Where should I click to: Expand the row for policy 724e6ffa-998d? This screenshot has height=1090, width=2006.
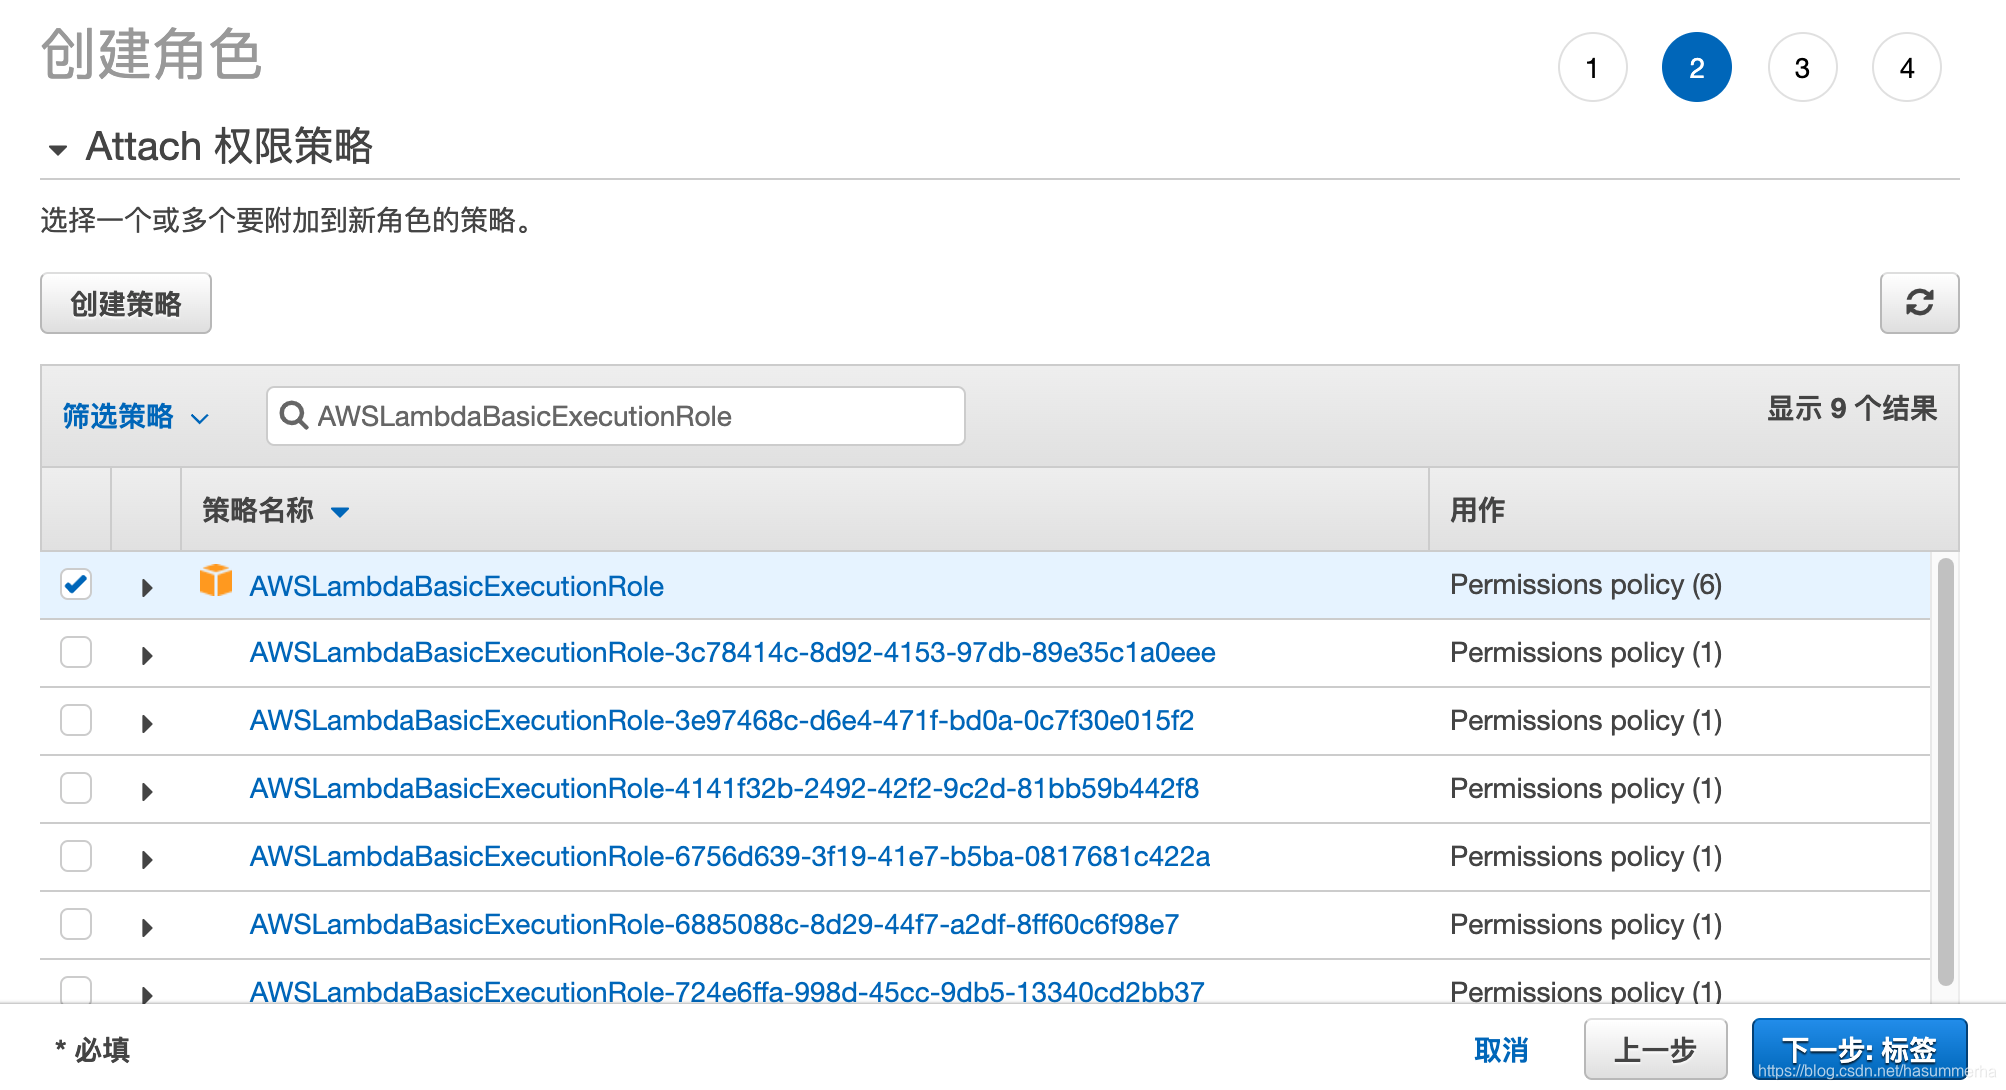click(147, 994)
